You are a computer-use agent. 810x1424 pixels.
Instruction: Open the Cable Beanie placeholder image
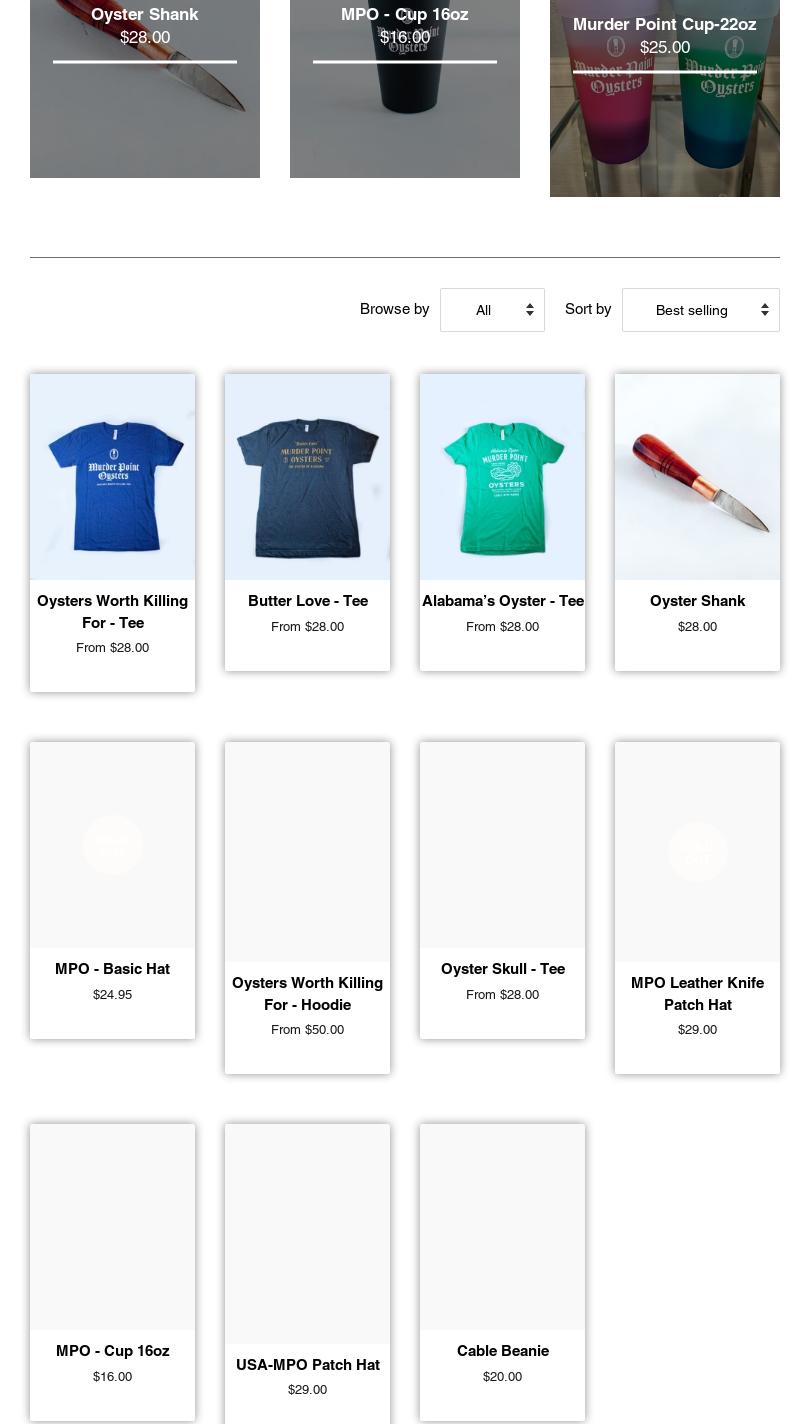click(502, 1227)
